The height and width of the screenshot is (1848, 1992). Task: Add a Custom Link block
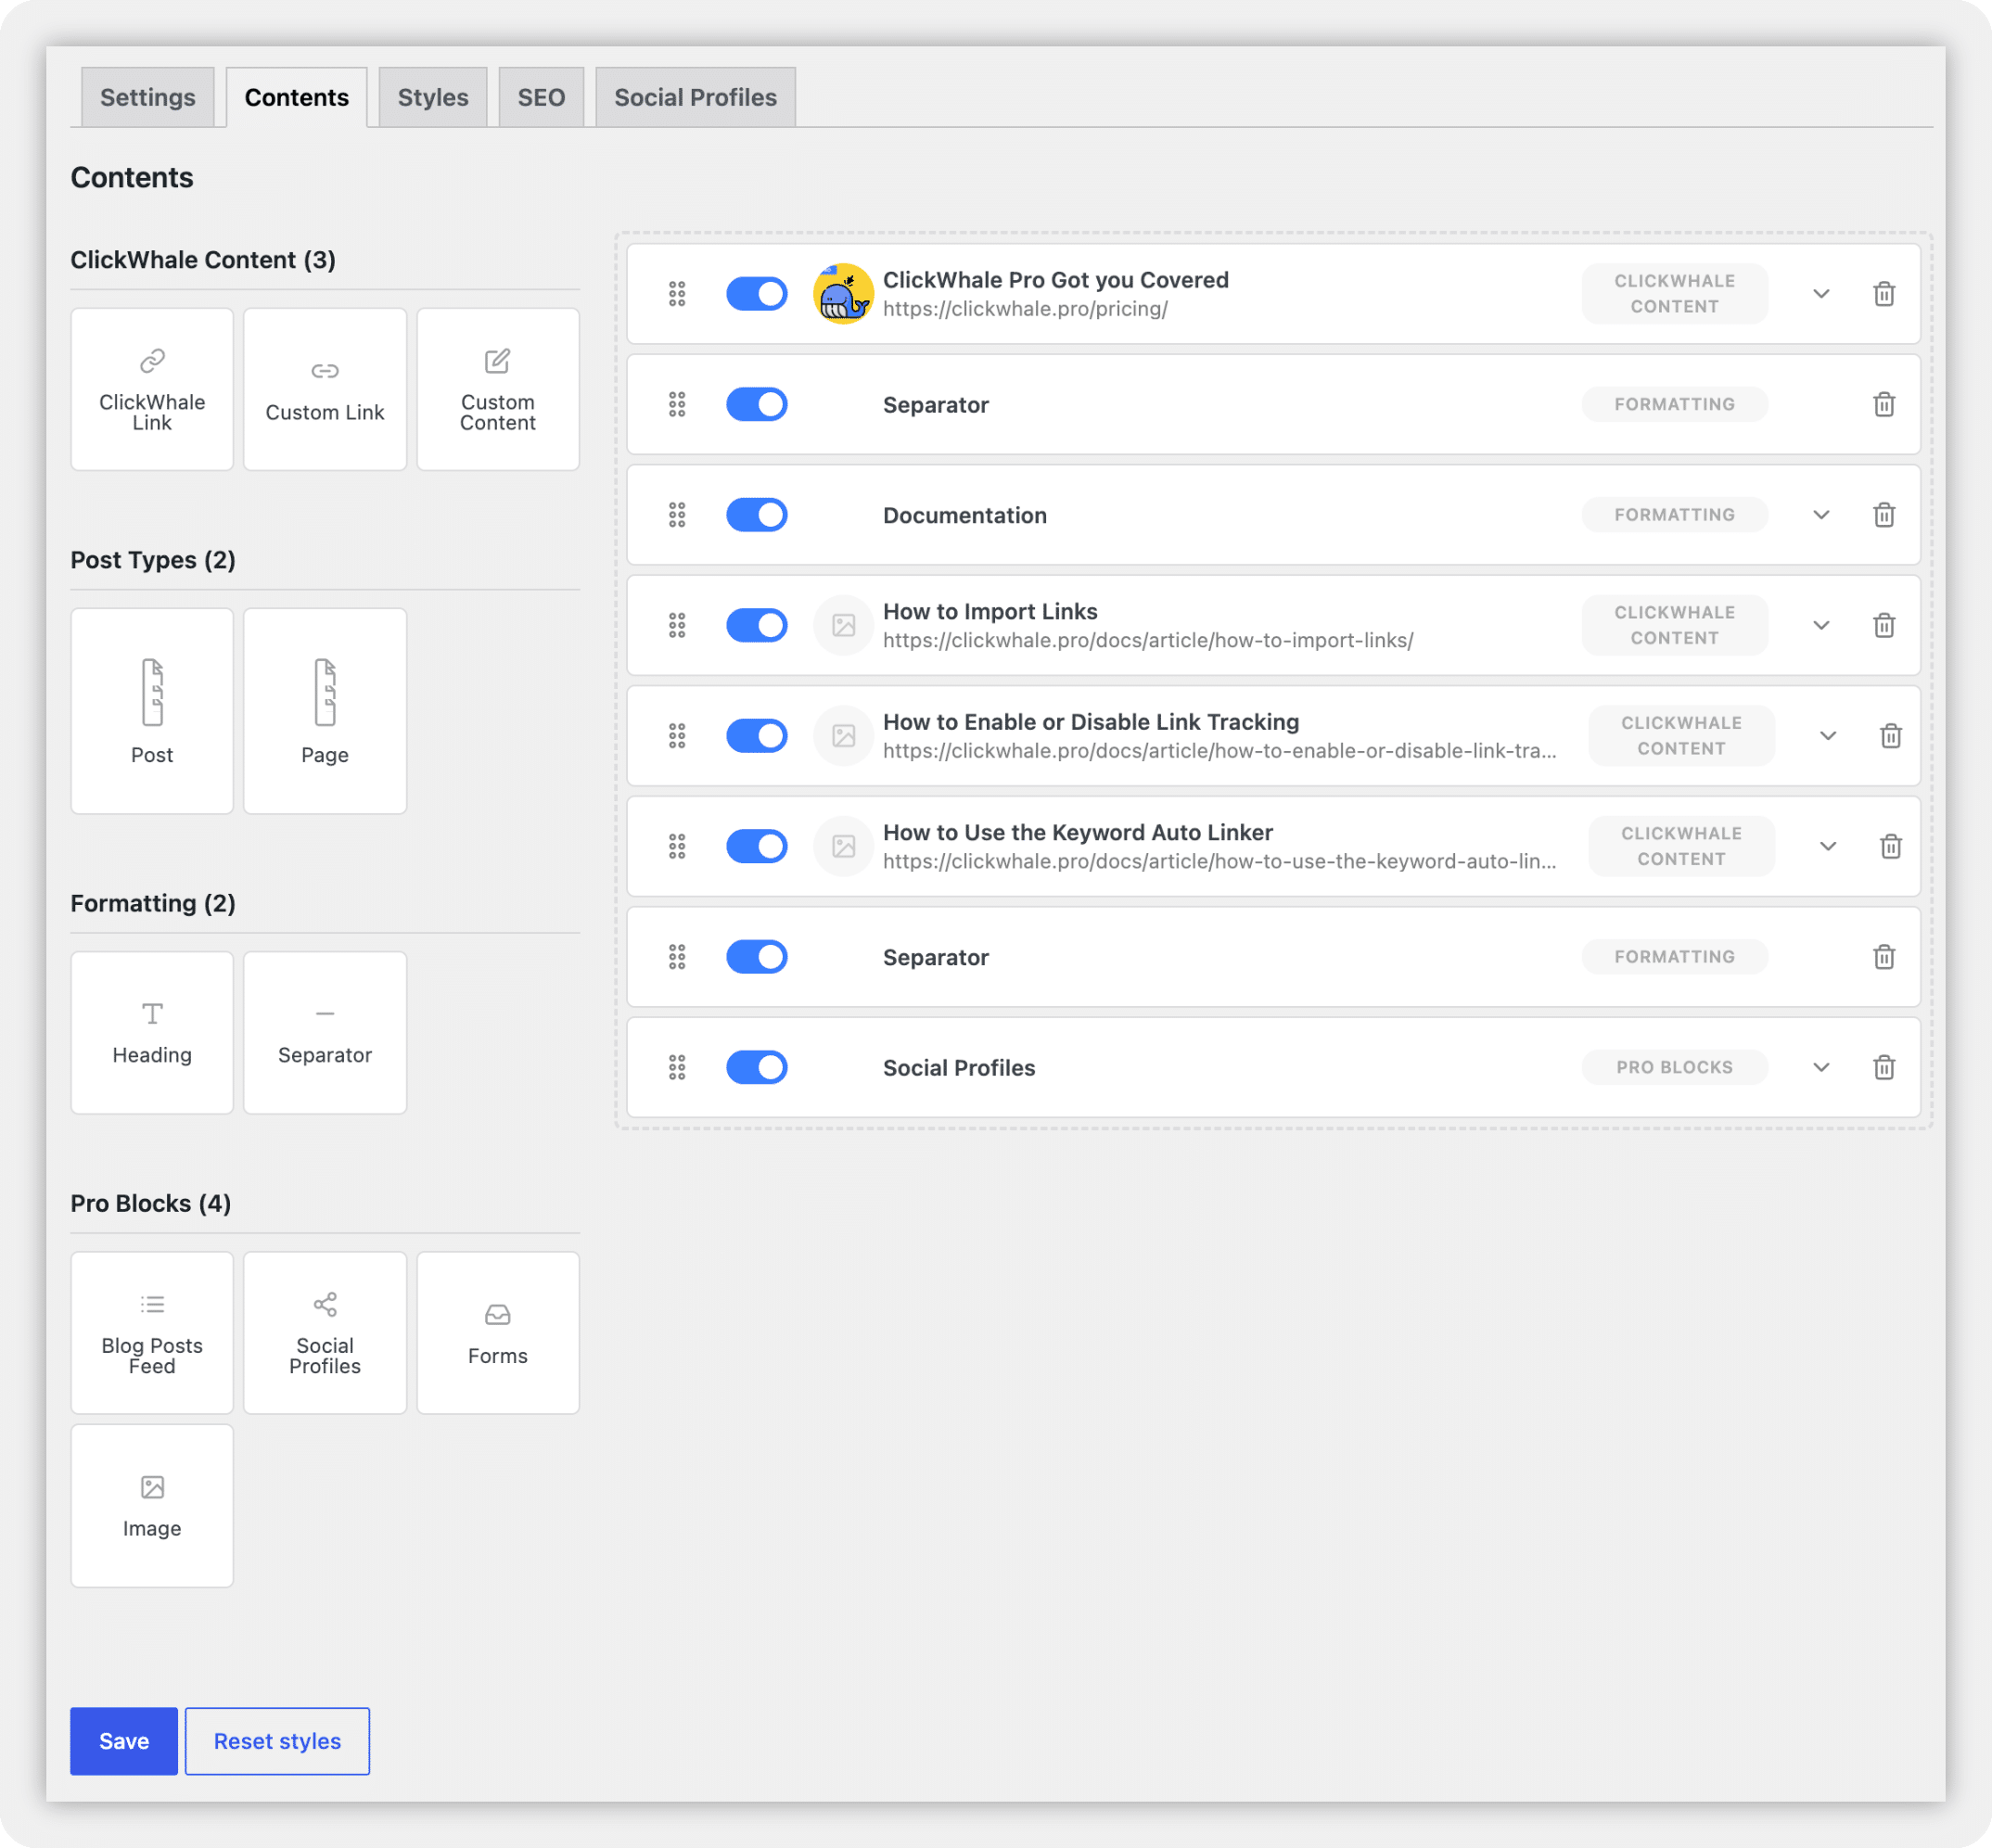(325, 389)
